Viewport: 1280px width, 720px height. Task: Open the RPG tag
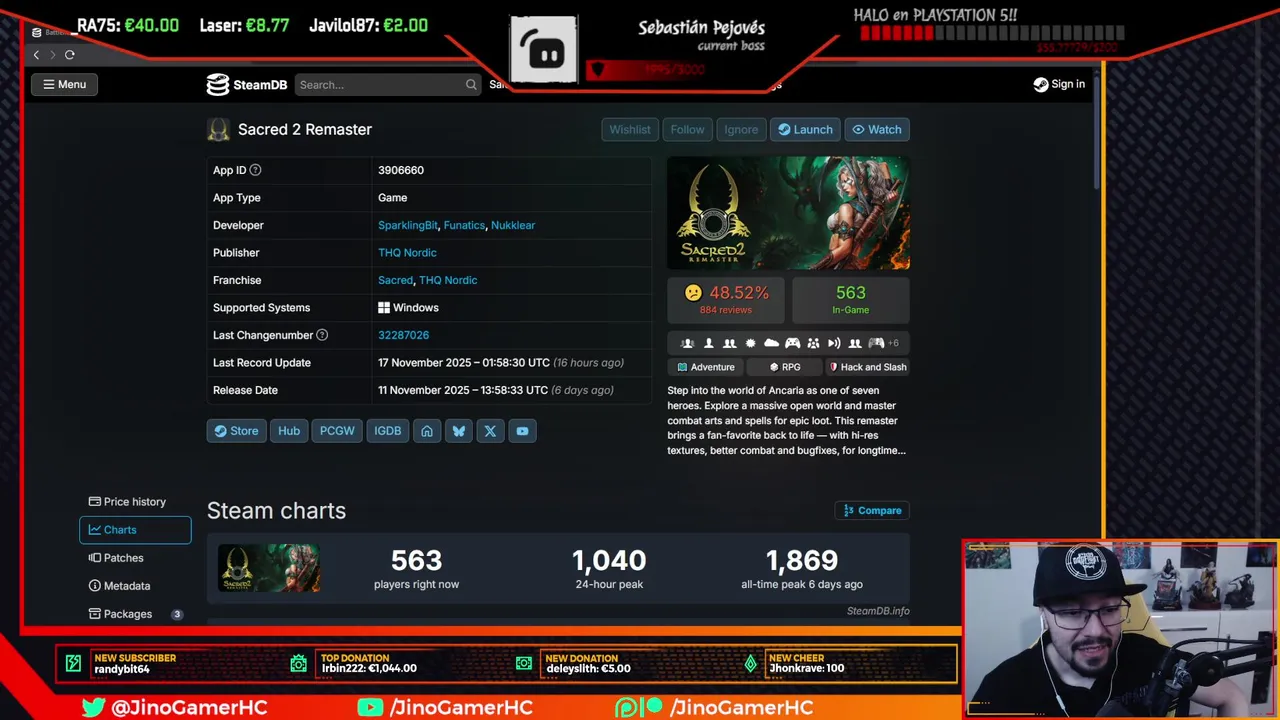pos(784,367)
